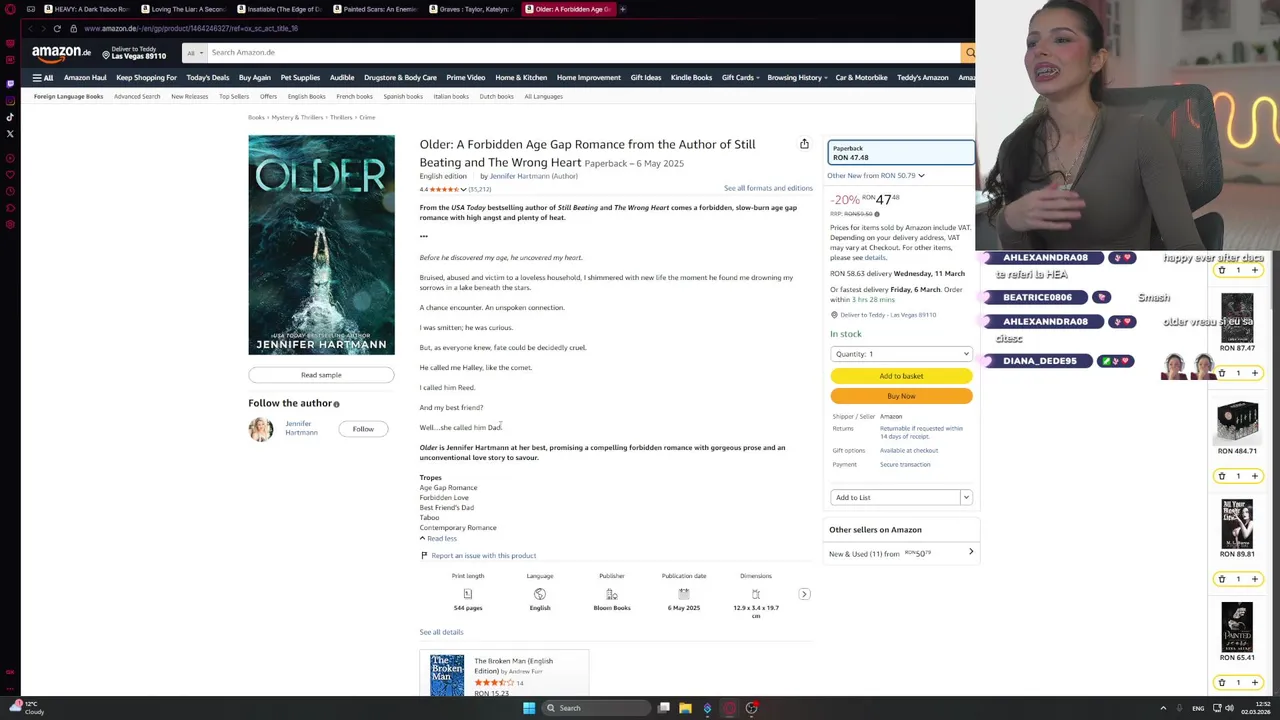Click the Report an issue flag icon
Image resolution: width=1280 pixels, height=720 pixels.
coord(424,556)
